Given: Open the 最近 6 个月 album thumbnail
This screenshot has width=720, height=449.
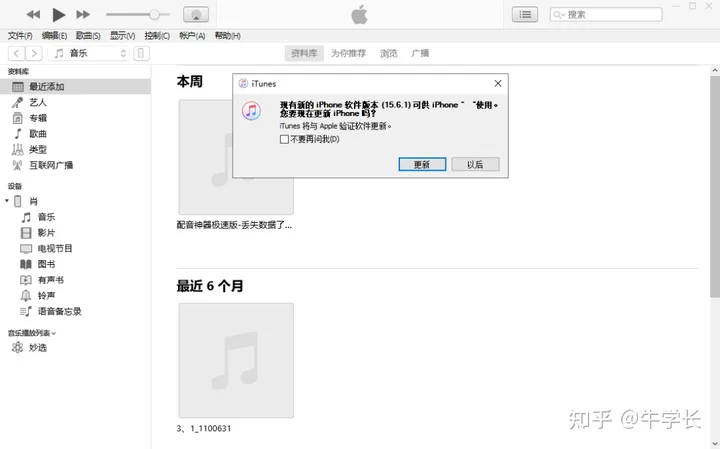Looking at the screenshot, I should click(x=236, y=360).
